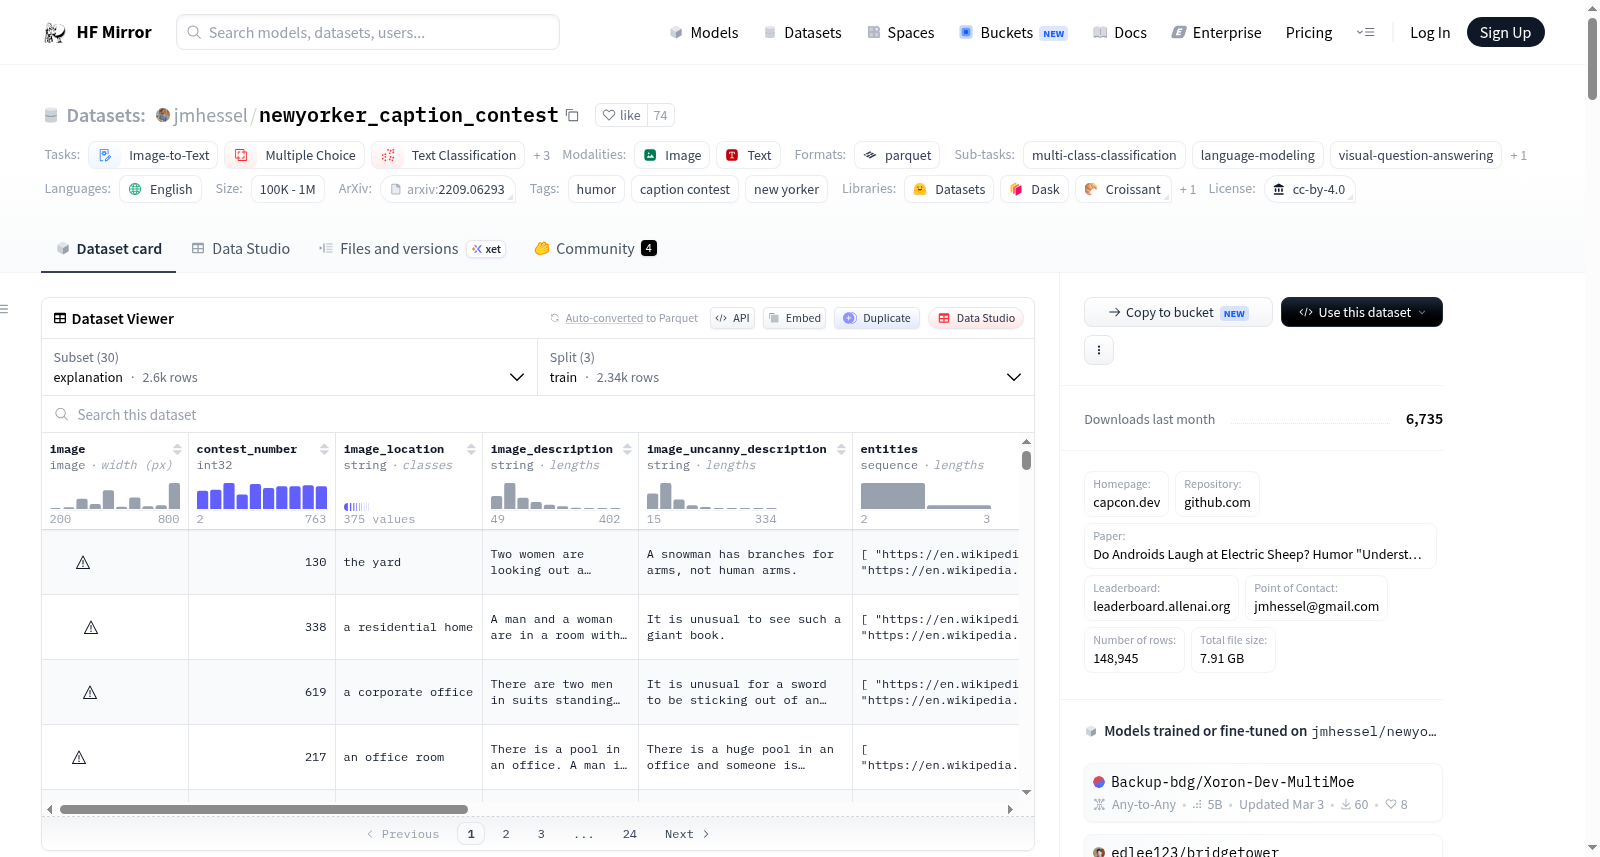Viewport: 1600px width, 857px height.
Task: Expand the +1 more sub-tasks
Action: [x=1518, y=155]
